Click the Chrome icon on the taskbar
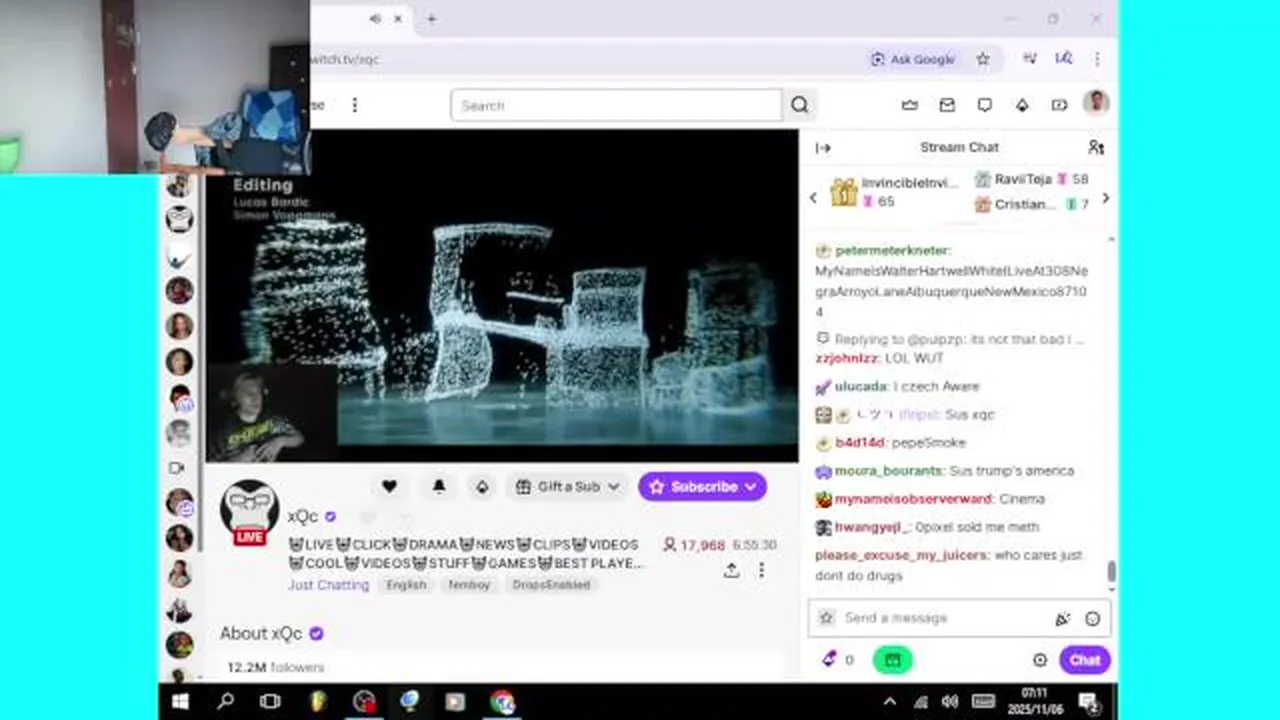1280x720 pixels. 502,702
